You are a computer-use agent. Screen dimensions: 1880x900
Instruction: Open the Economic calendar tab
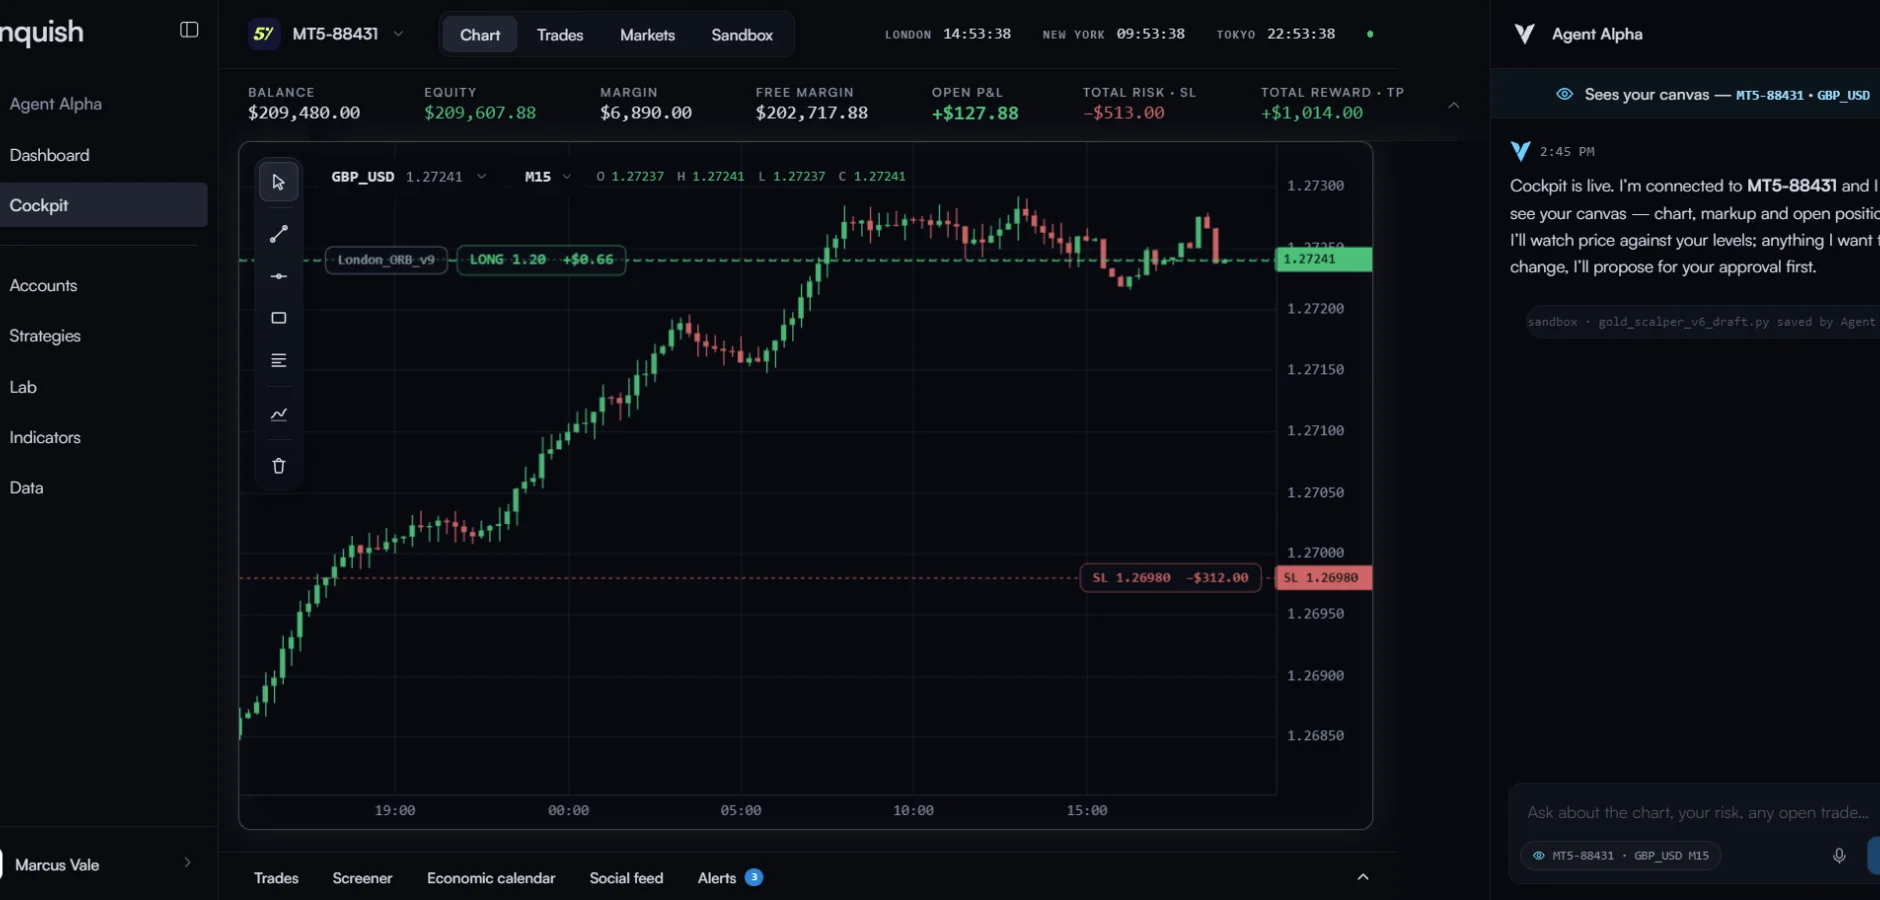(x=491, y=878)
